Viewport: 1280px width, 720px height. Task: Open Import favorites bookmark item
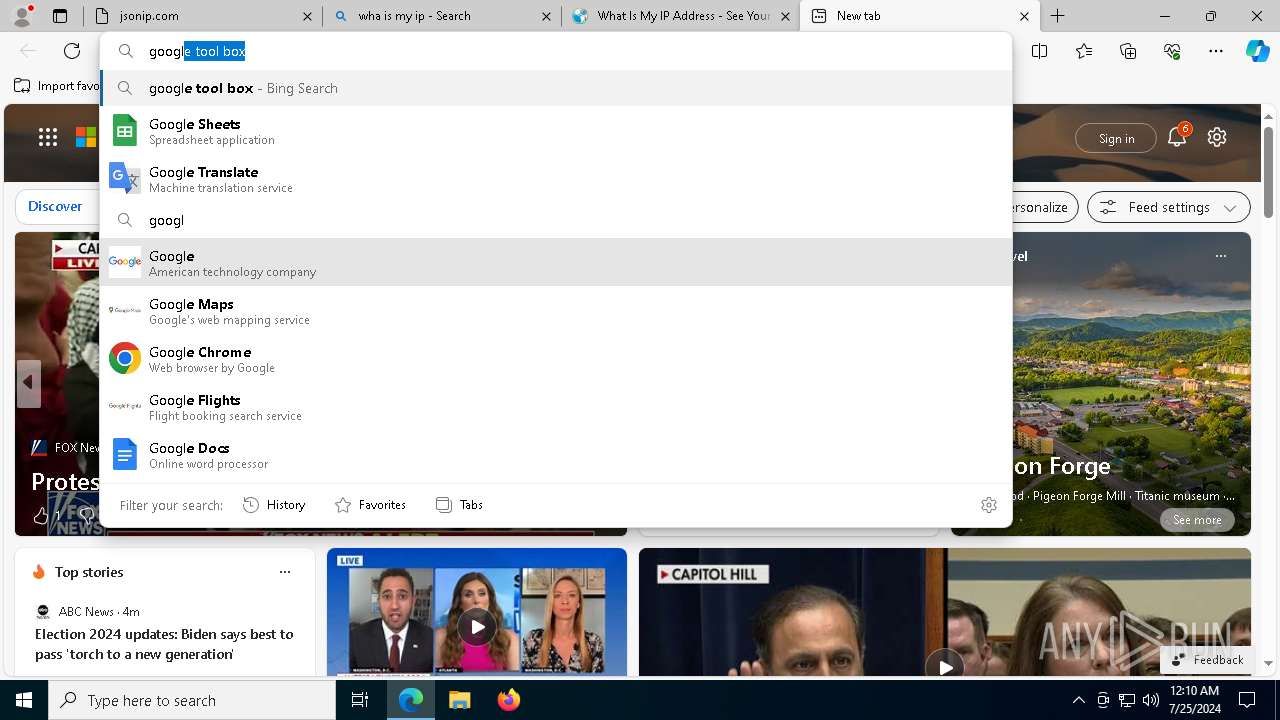(57, 86)
